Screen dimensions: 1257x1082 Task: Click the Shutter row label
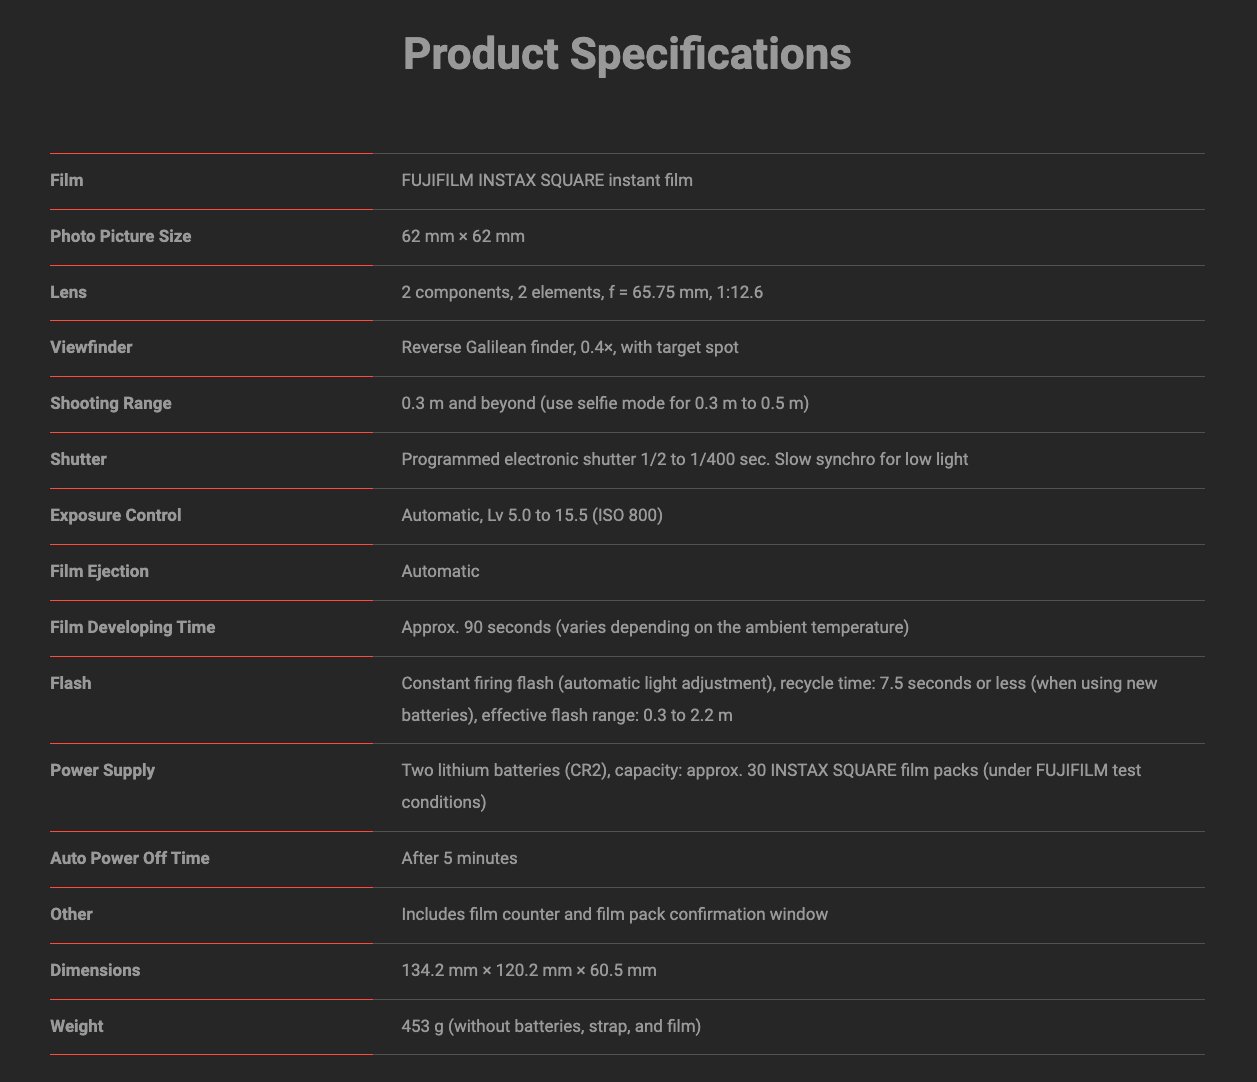pos(78,459)
